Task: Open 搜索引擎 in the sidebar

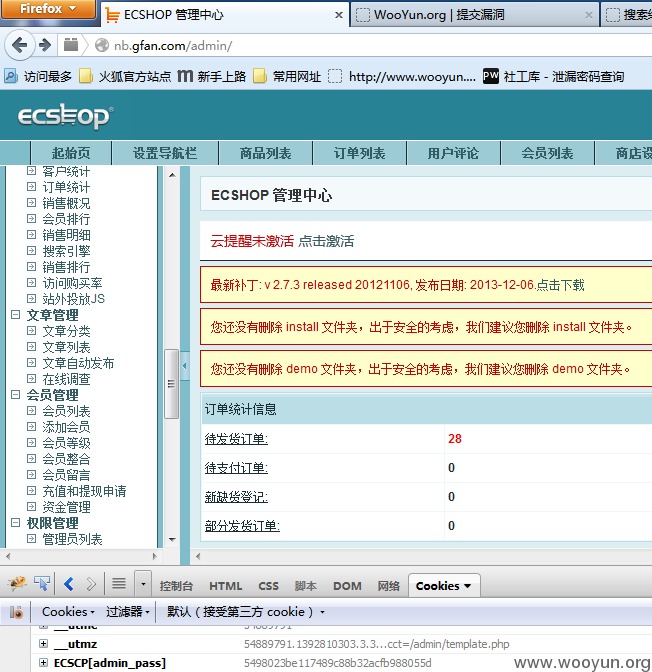Action: pos(66,251)
